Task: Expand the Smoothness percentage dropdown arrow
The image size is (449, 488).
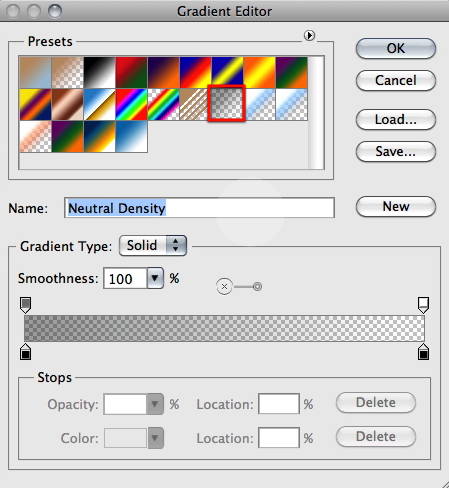Action: 155,278
